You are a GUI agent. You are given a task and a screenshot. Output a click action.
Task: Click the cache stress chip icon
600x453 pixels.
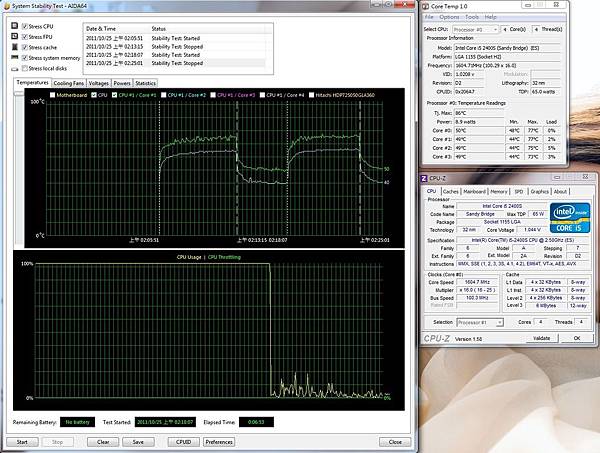tap(15, 47)
